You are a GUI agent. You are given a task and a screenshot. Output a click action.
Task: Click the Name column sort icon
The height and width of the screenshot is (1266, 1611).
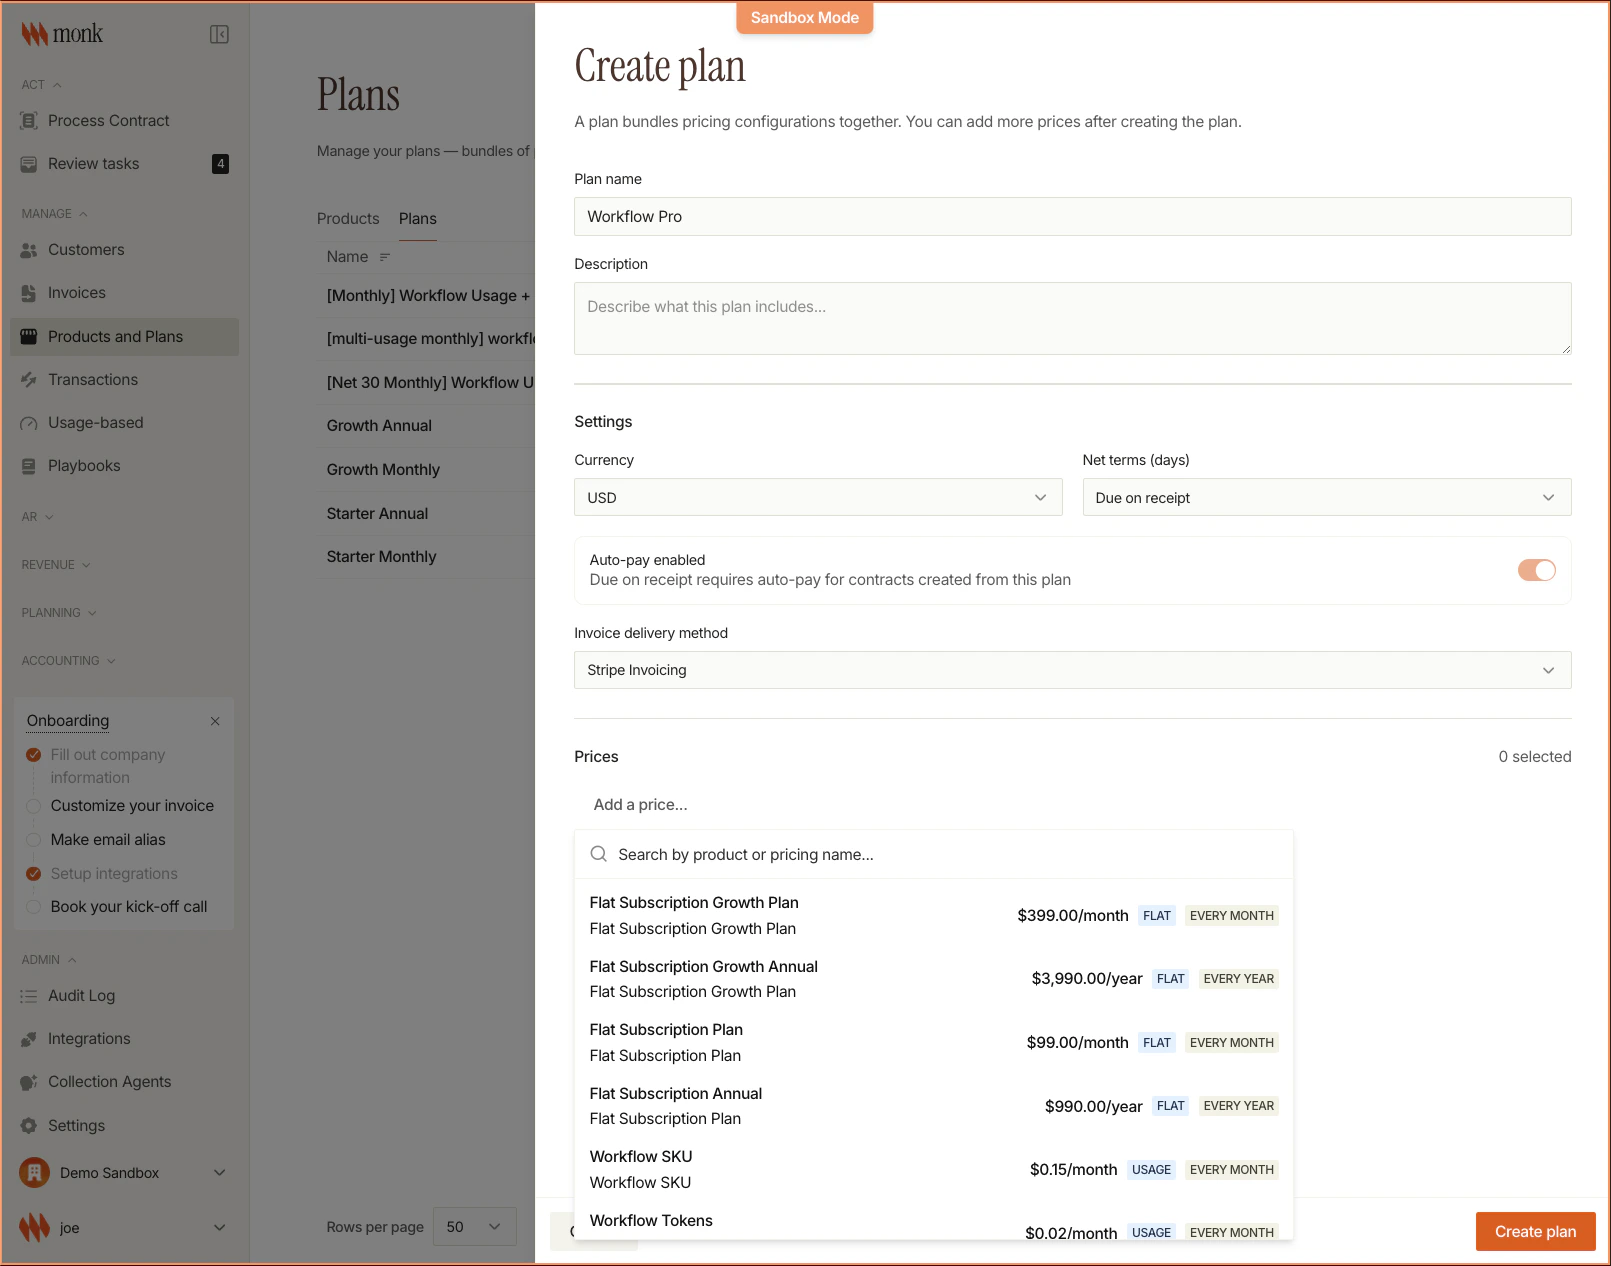click(x=385, y=257)
